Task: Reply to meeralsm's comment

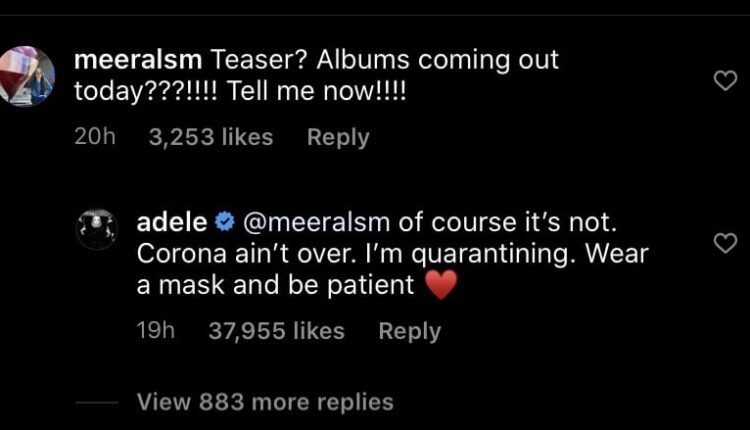Action: [x=337, y=137]
